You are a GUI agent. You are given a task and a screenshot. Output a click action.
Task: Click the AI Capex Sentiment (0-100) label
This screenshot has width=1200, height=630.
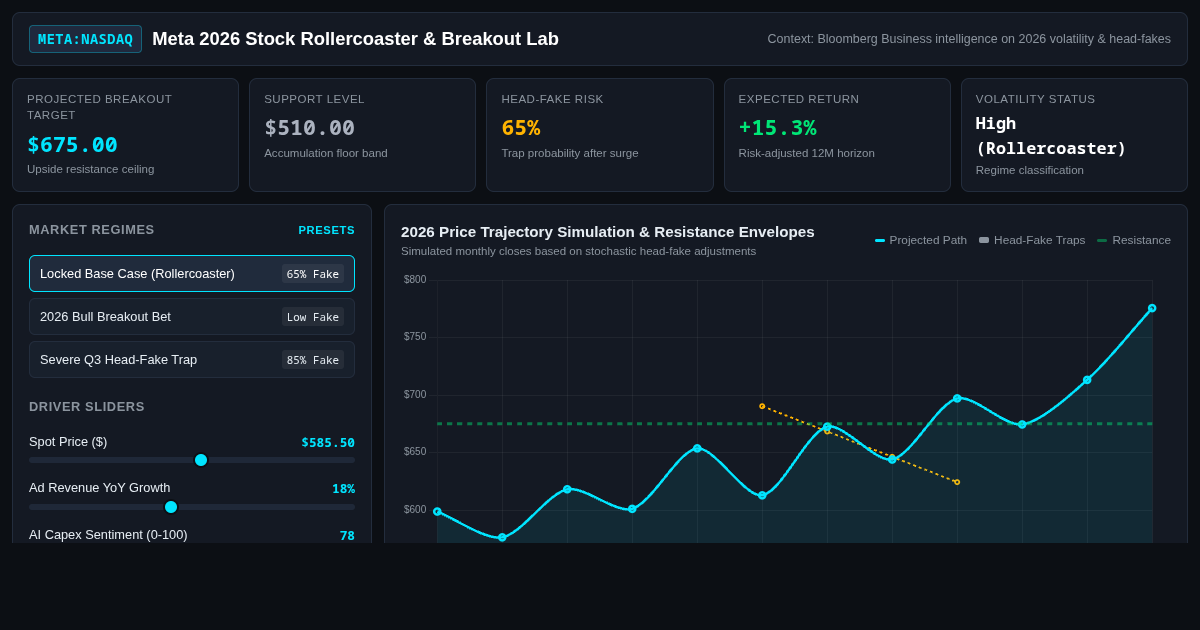[108, 535]
